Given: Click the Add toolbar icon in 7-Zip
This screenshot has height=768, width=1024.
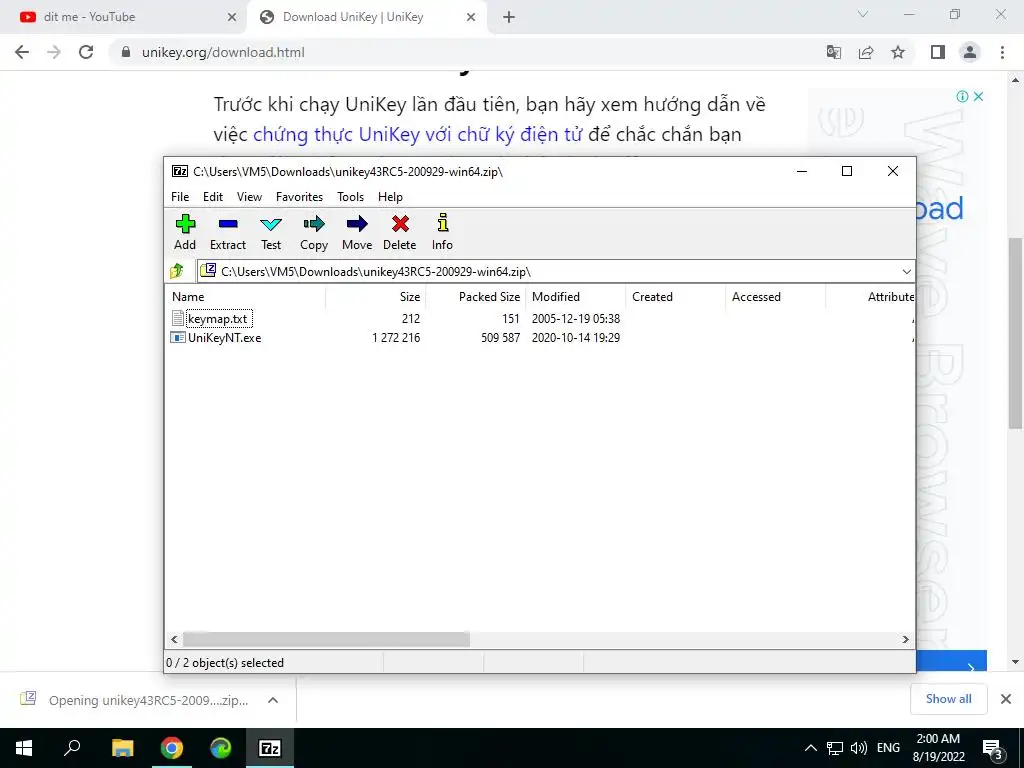Looking at the screenshot, I should click(185, 224).
